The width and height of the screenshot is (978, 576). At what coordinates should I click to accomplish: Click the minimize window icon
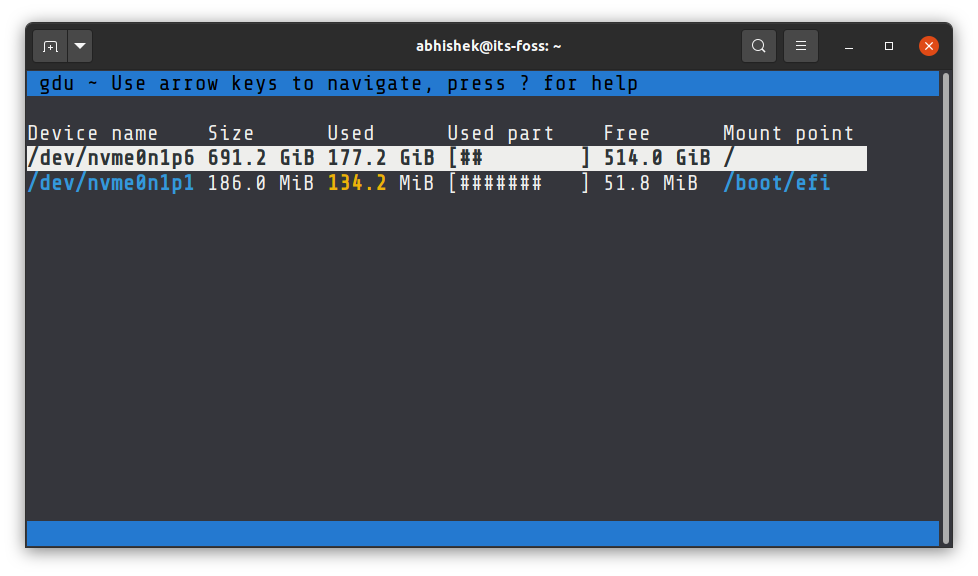pos(847,46)
